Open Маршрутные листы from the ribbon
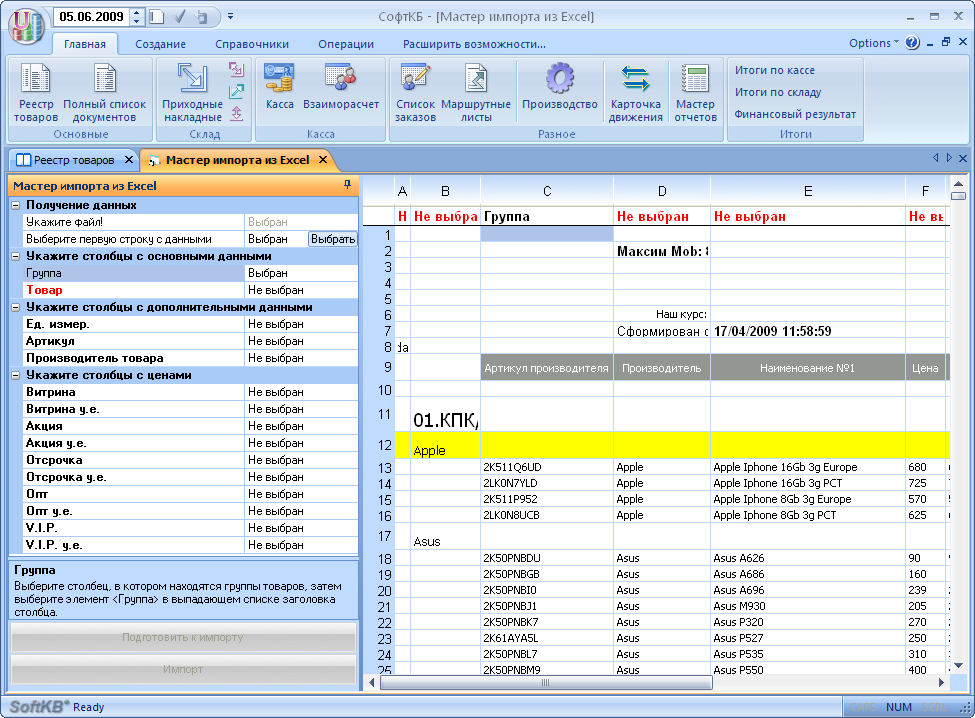This screenshot has height=718, width=975. (476, 92)
